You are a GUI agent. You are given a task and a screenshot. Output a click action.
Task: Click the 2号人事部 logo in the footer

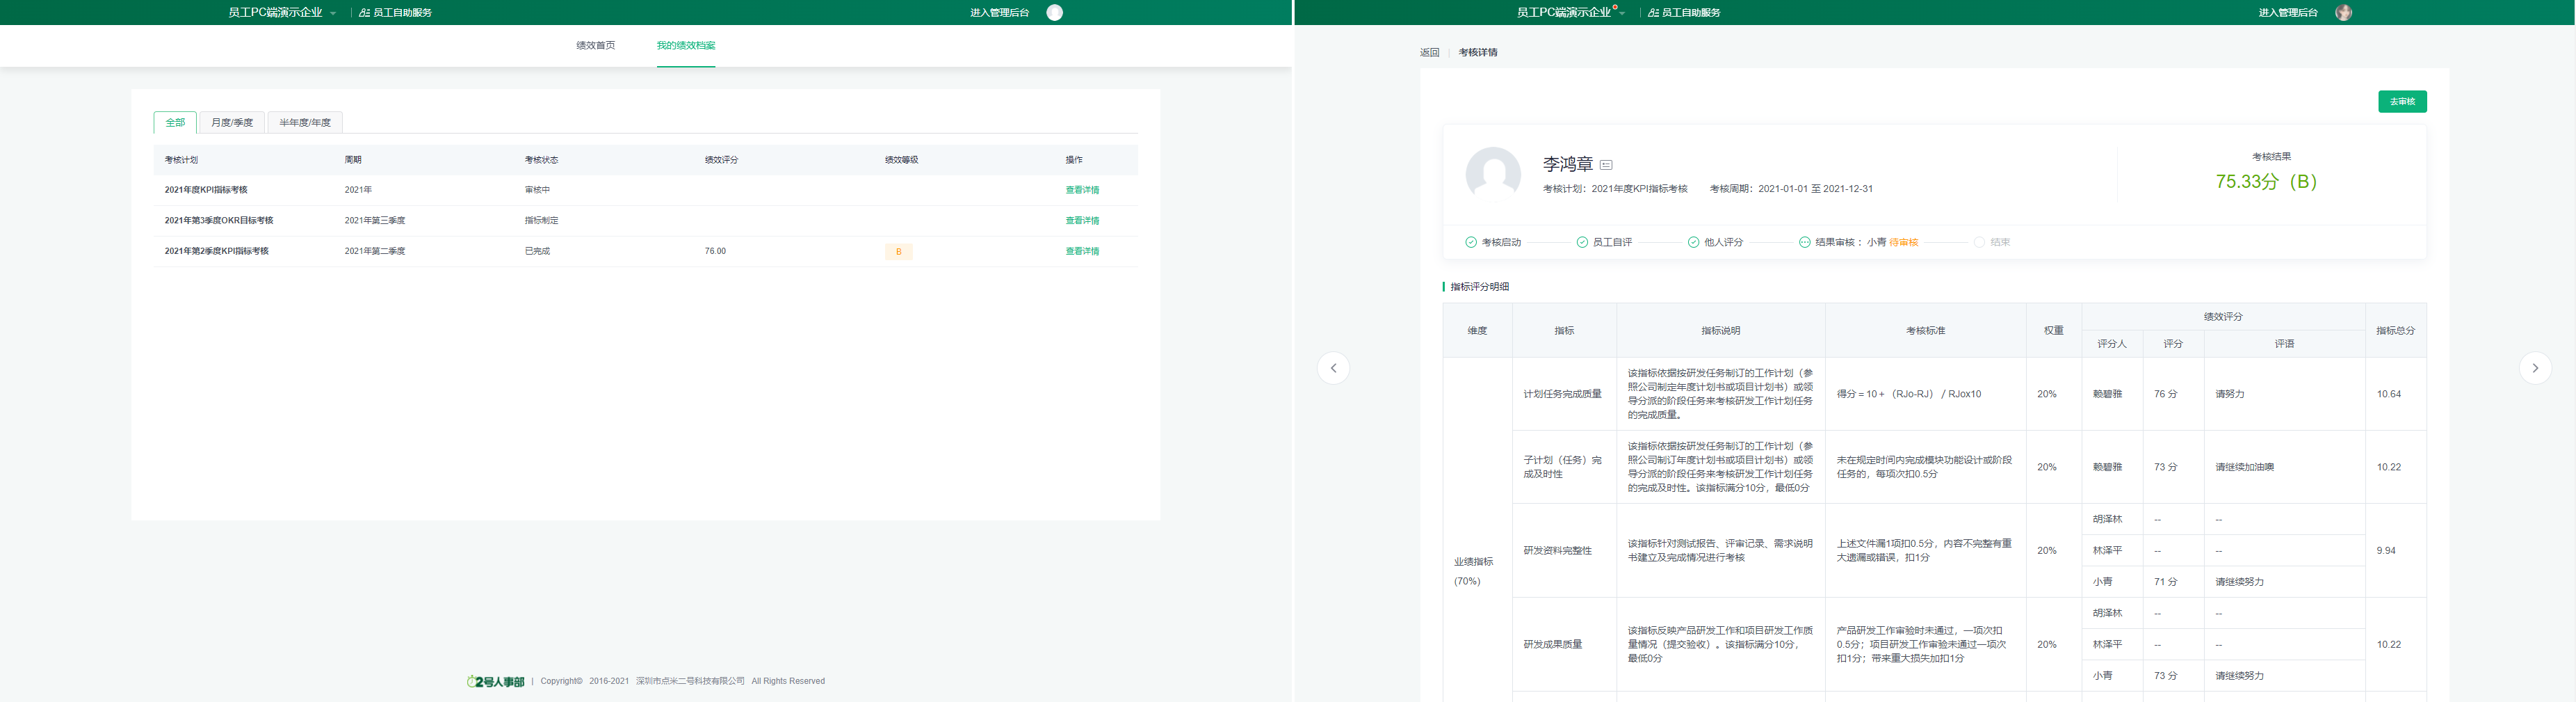(495, 681)
